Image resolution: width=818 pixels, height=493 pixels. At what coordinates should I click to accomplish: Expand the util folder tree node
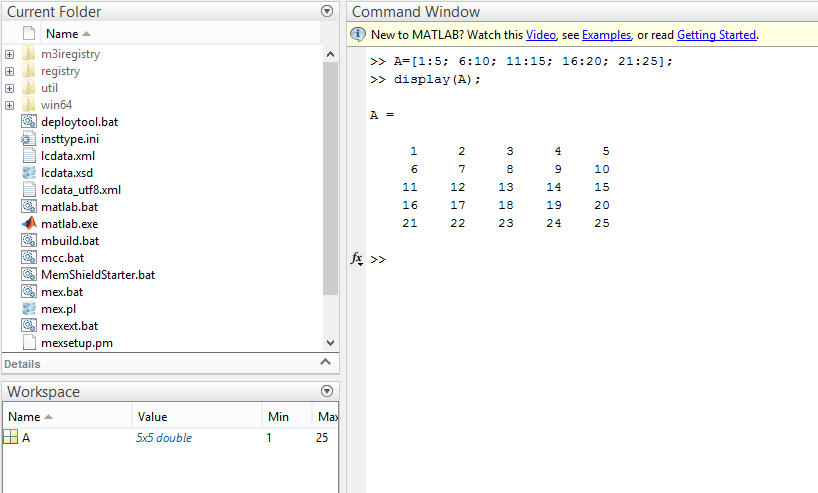(9, 88)
